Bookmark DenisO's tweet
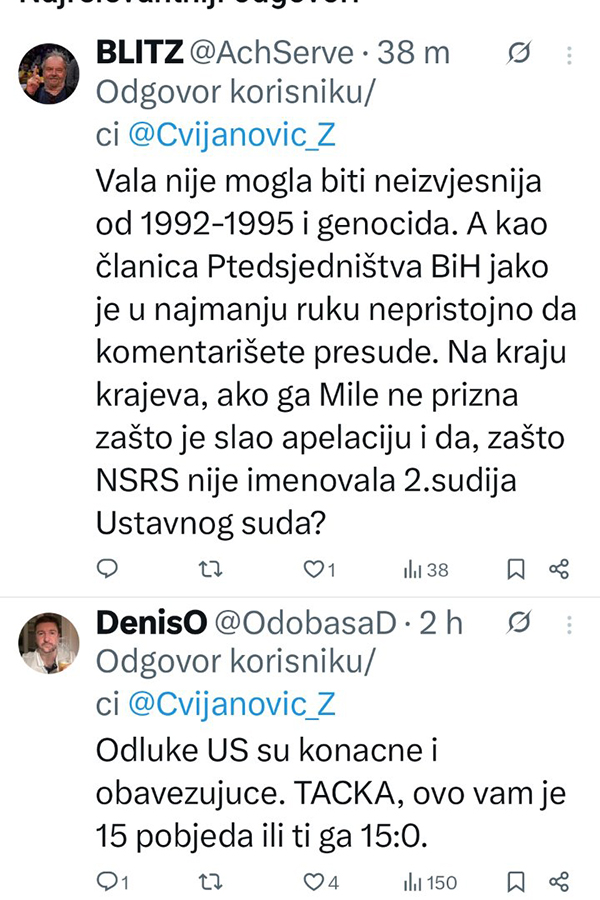This screenshot has height=900, width=600. [x=516, y=881]
